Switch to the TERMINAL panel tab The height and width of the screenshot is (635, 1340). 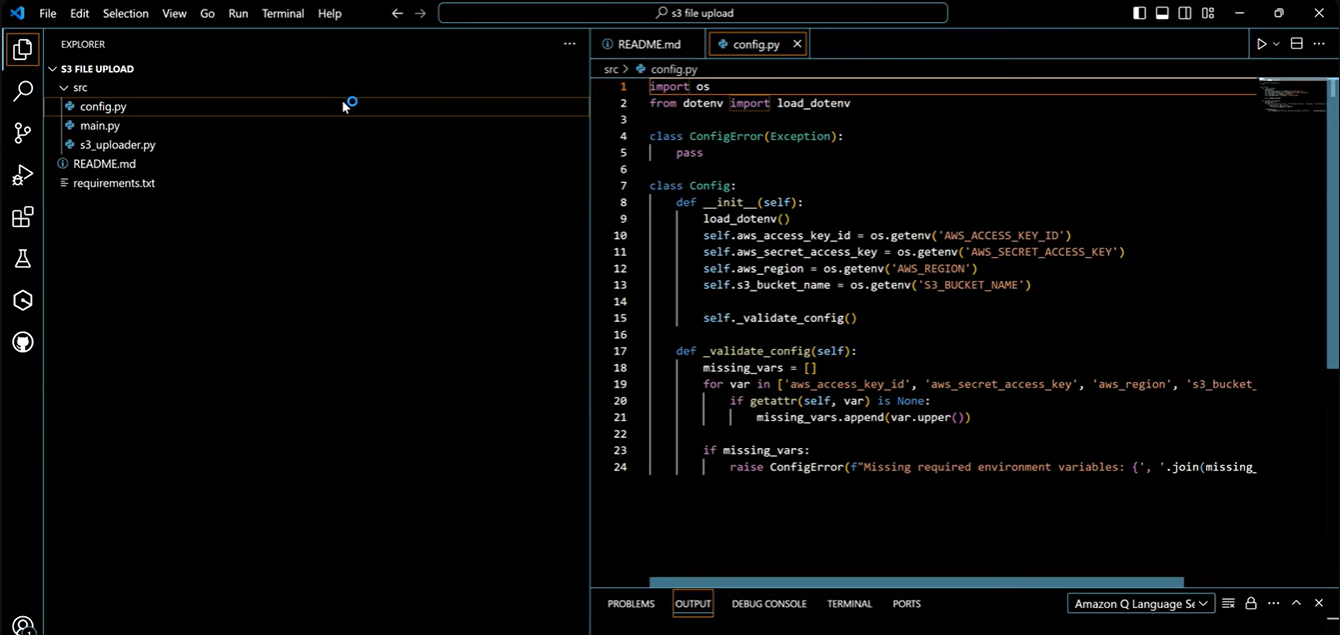[850, 604]
